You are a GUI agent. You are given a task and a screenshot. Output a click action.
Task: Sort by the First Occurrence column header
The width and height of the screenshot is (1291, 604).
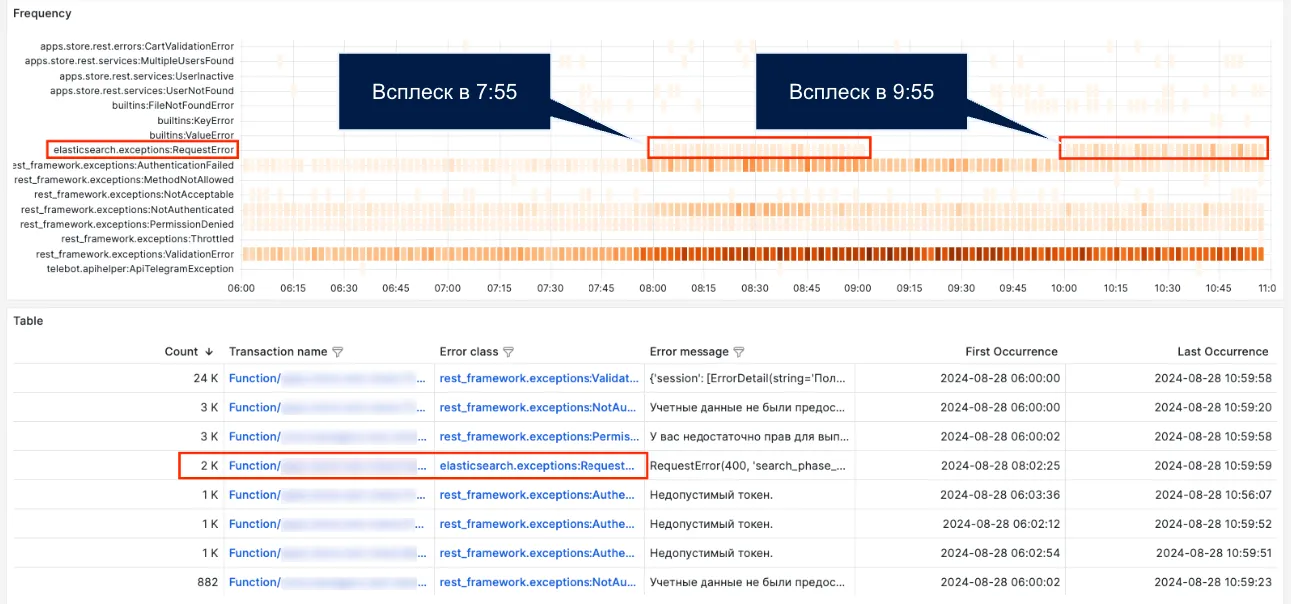point(1011,352)
